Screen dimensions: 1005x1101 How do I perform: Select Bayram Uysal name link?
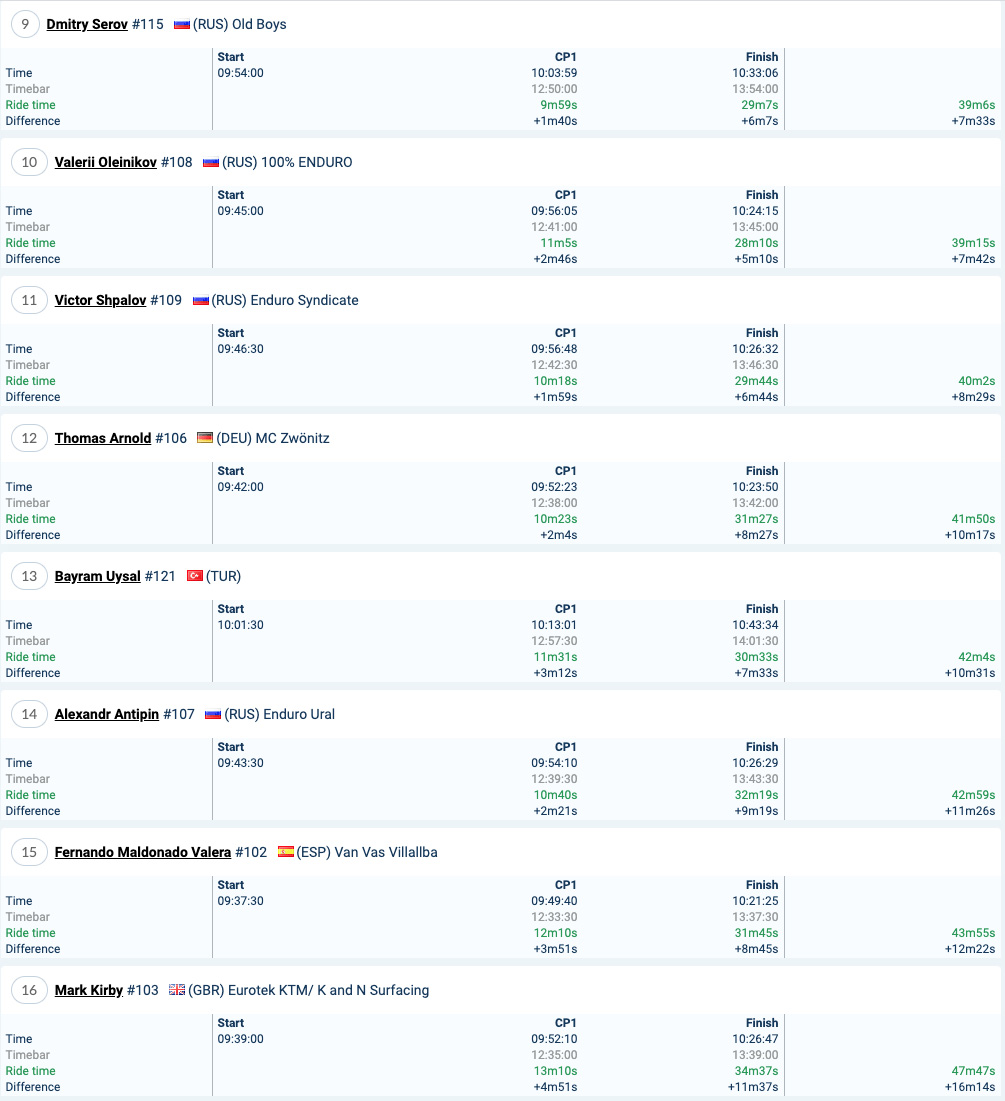[98, 576]
